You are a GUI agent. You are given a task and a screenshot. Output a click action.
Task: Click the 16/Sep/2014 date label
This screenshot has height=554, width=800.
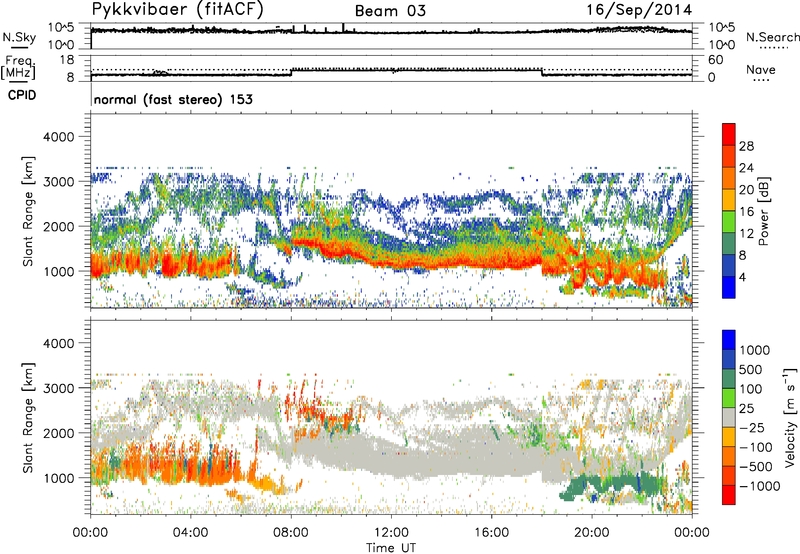tap(639, 10)
